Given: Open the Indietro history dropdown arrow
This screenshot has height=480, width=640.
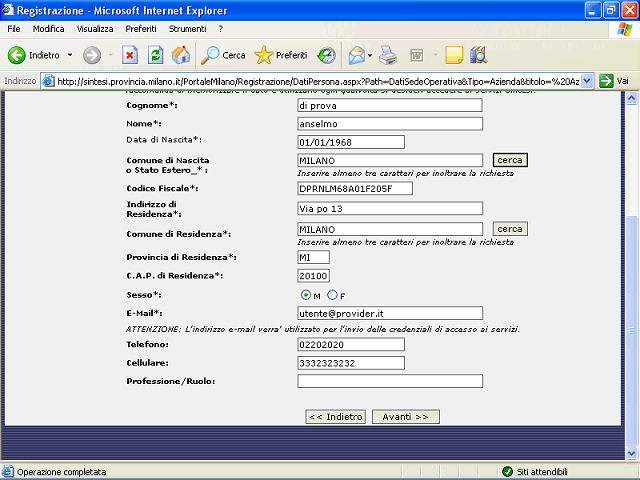Looking at the screenshot, I should coord(70,55).
